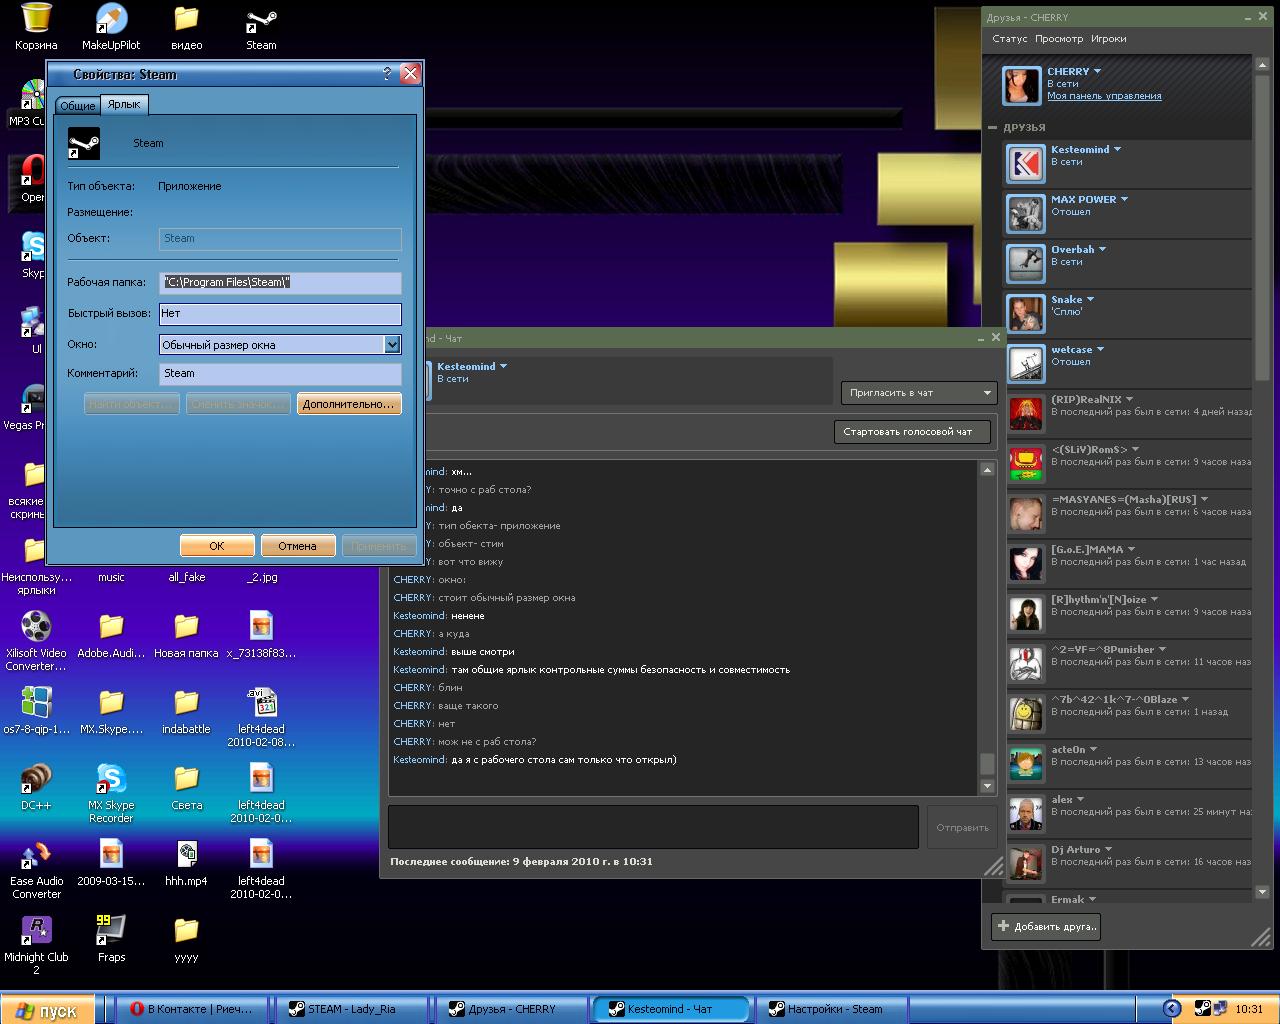The height and width of the screenshot is (1024, 1280).
Task: Open the Пригласить в чат dropdown
Action: click(919, 393)
